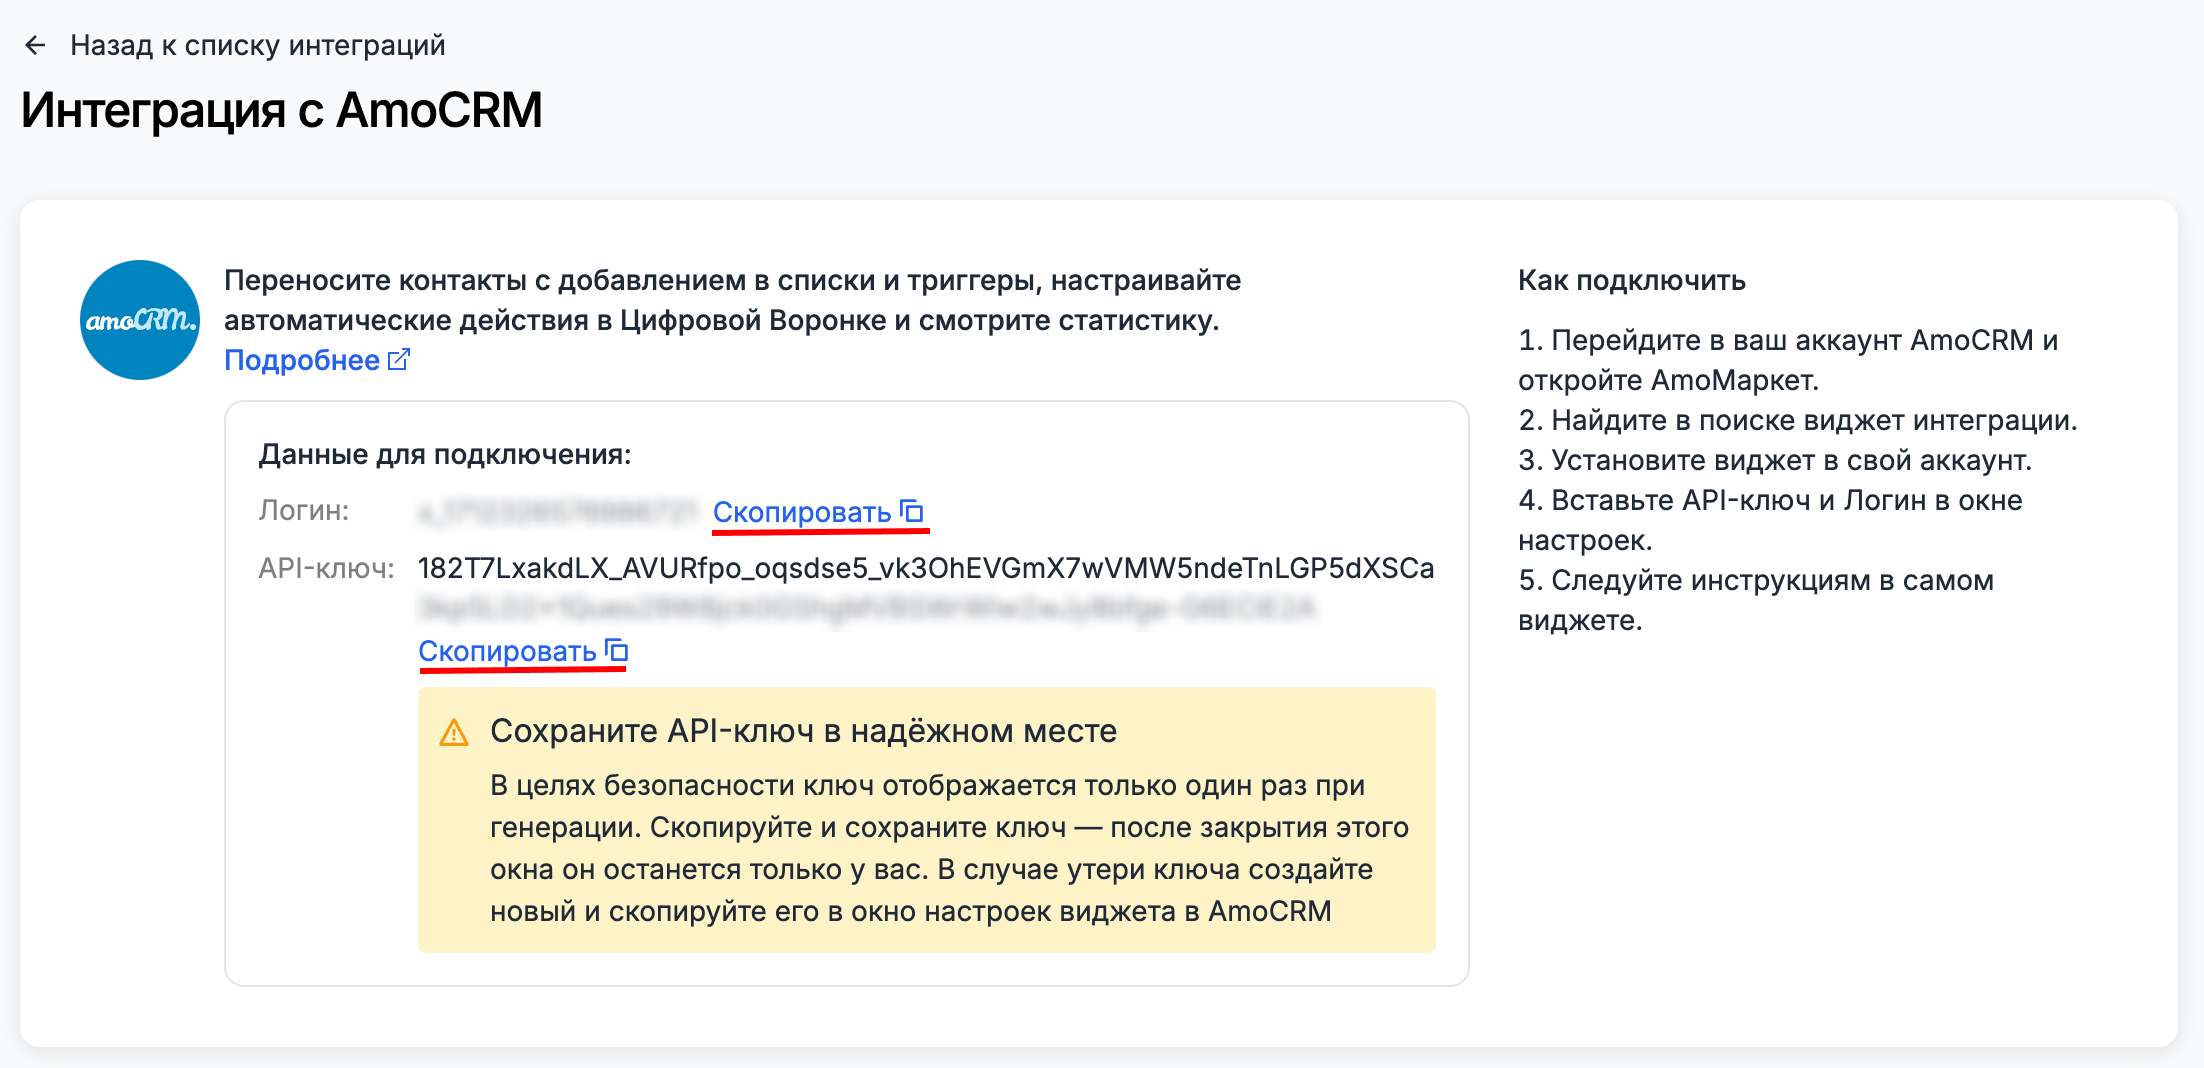The image size is (2204, 1068).
Task: Click the warning triangle icon in yellow banner
Action: tap(456, 731)
